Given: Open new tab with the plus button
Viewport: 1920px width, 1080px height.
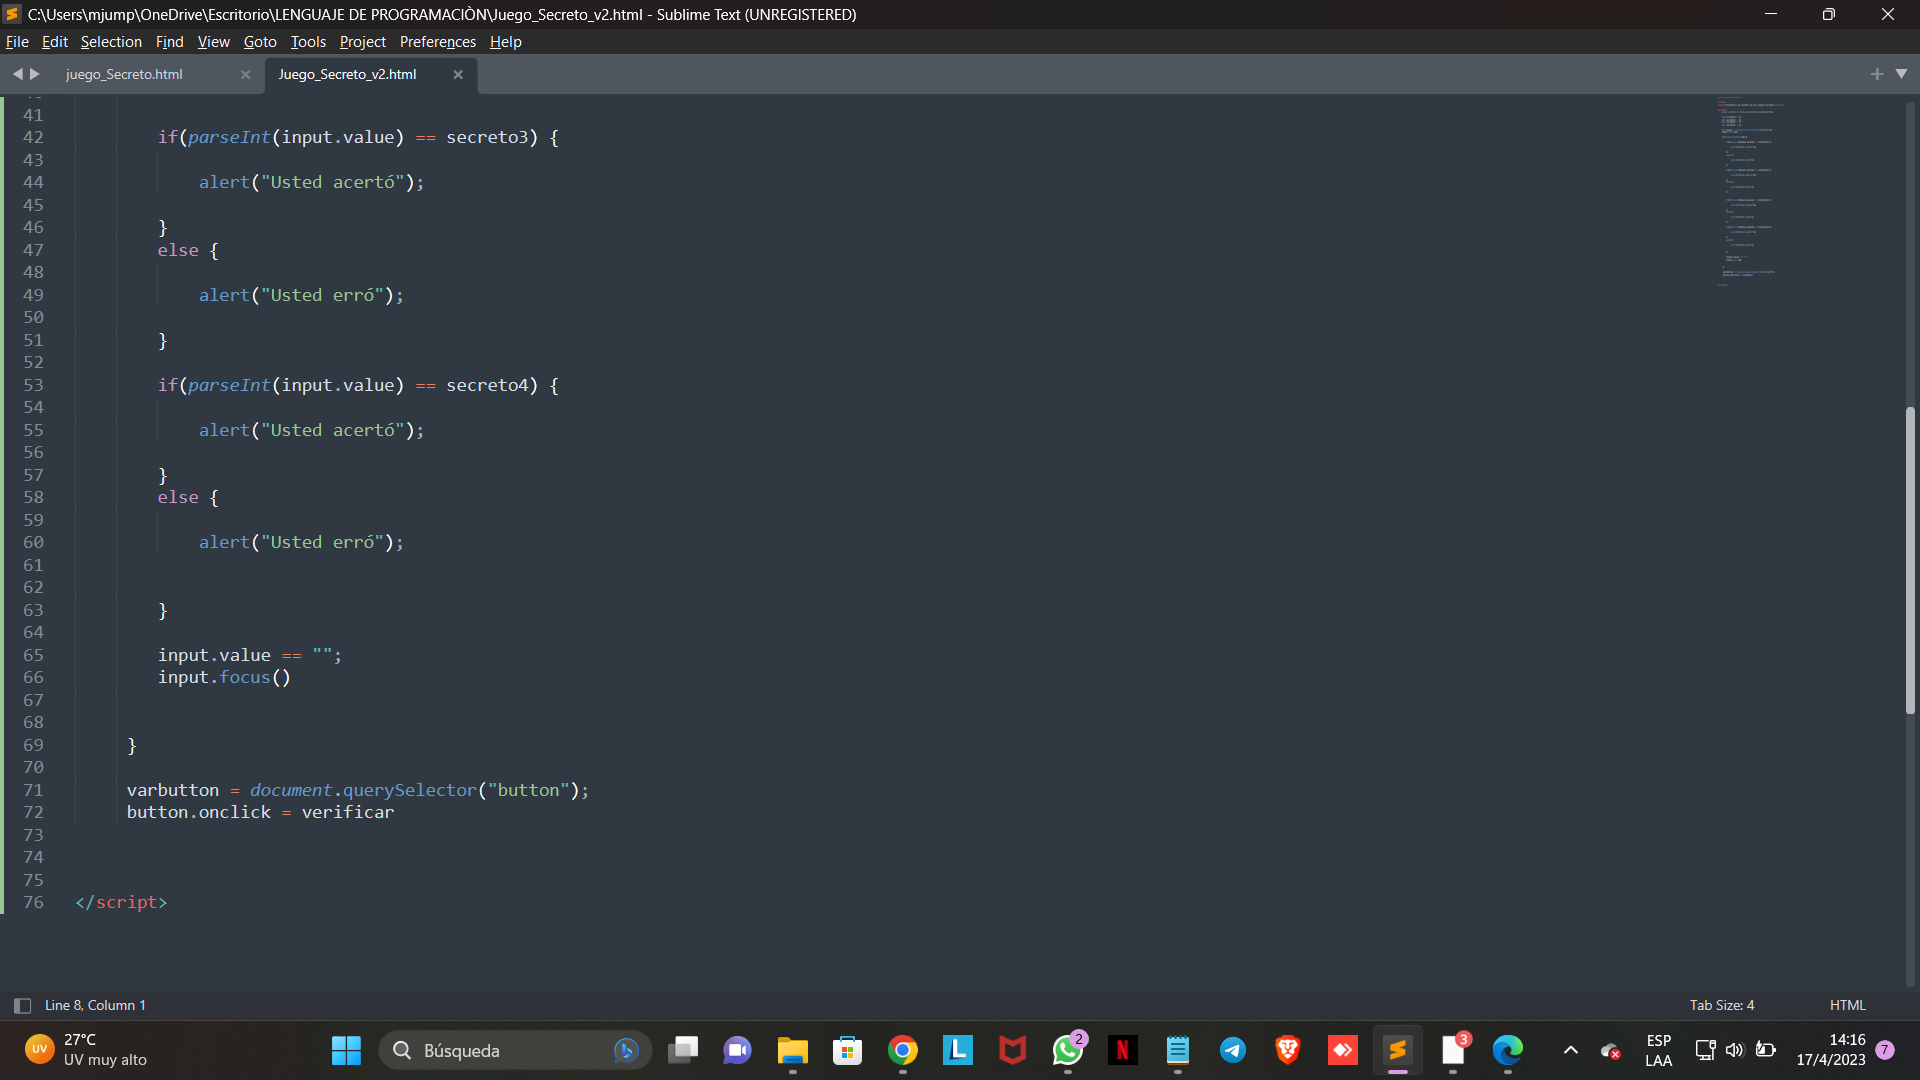Looking at the screenshot, I should (x=1878, y=73).
